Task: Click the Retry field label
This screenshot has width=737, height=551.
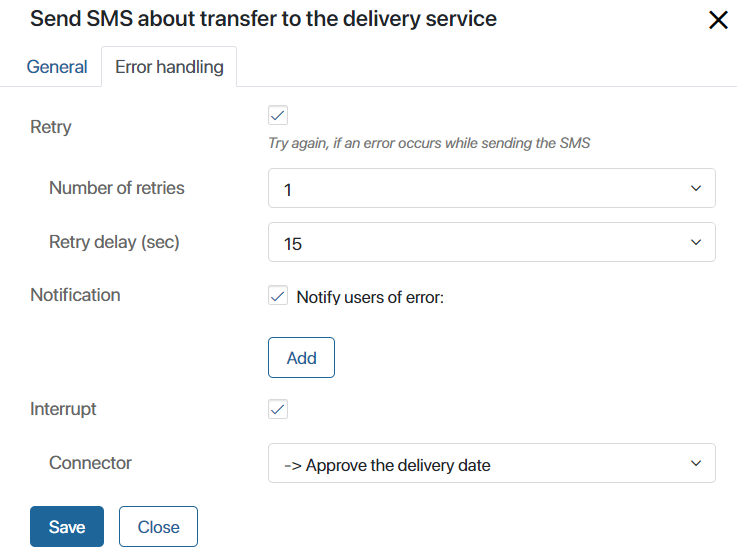Action: [x=51, y=127]
